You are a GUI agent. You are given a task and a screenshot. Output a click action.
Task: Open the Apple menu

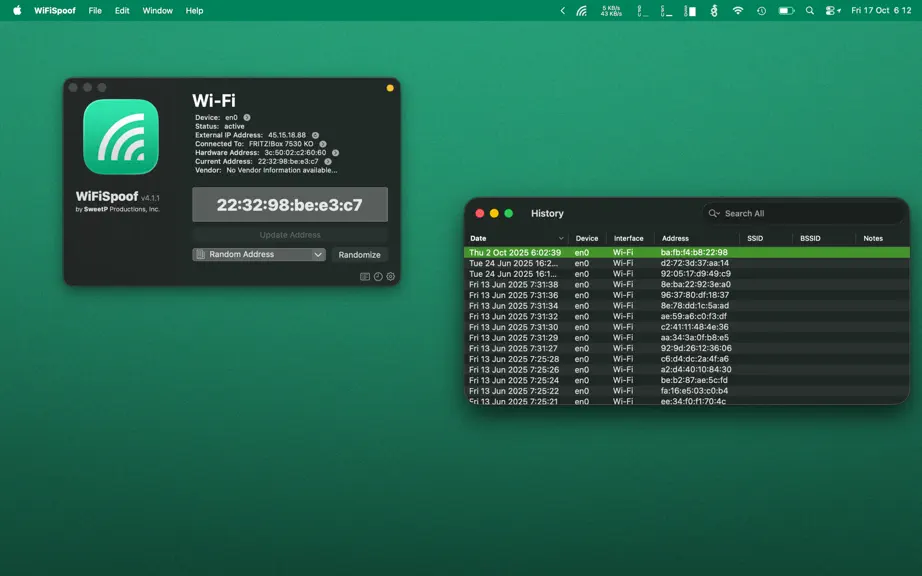click(x=17, y=10)
